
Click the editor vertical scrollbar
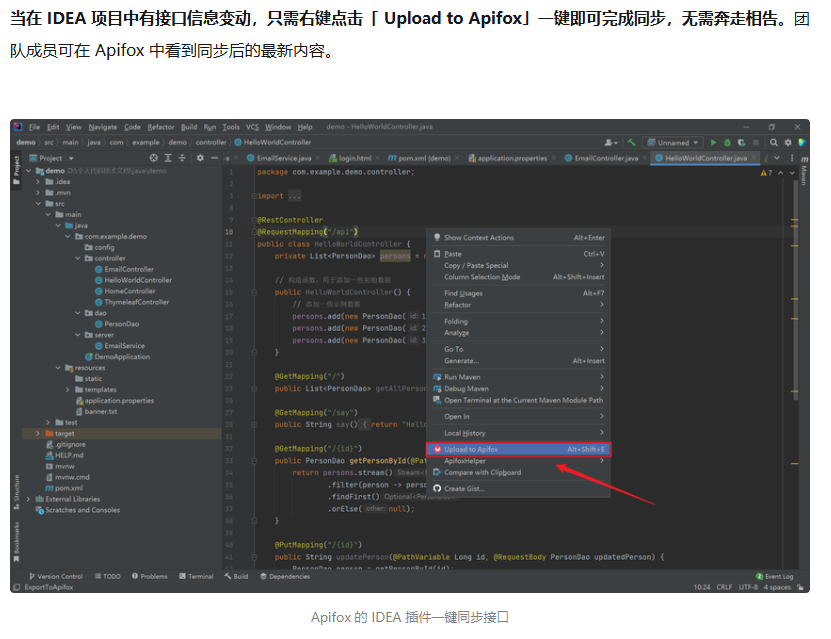point(795,290)
